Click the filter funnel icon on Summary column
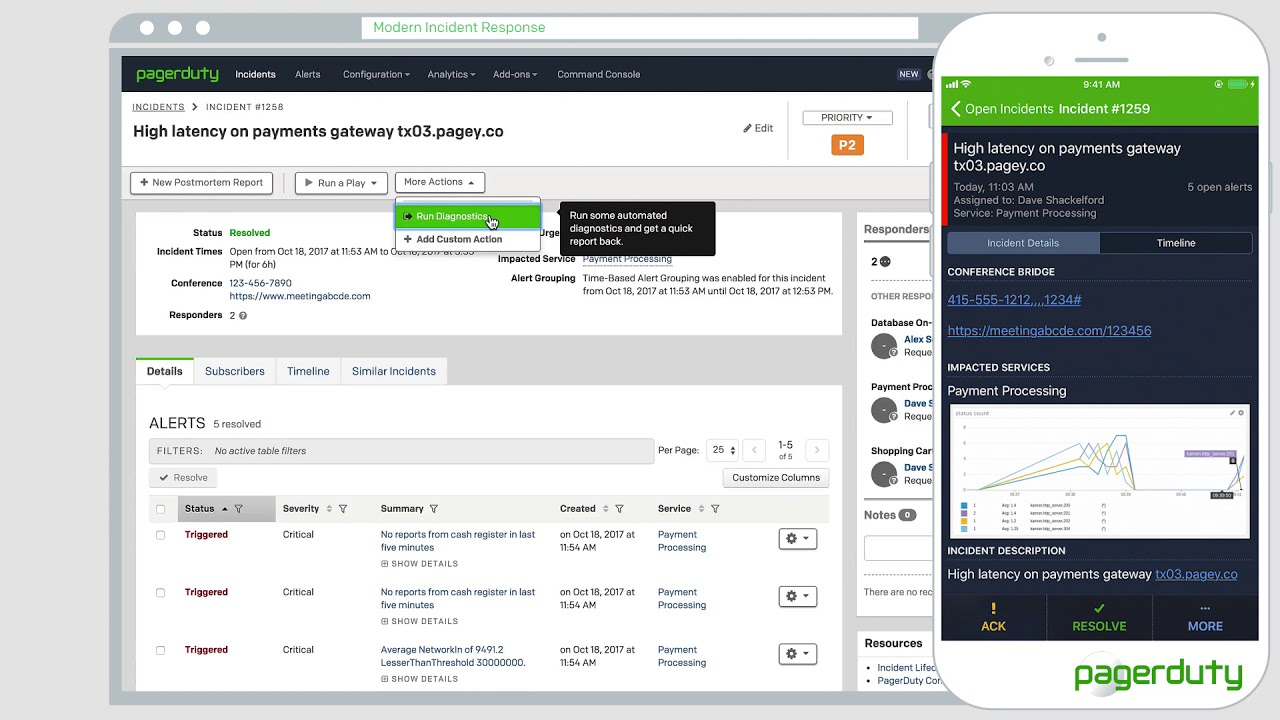Image resolution: width=1280 pixels, height=720 pixels. (434, 508)
